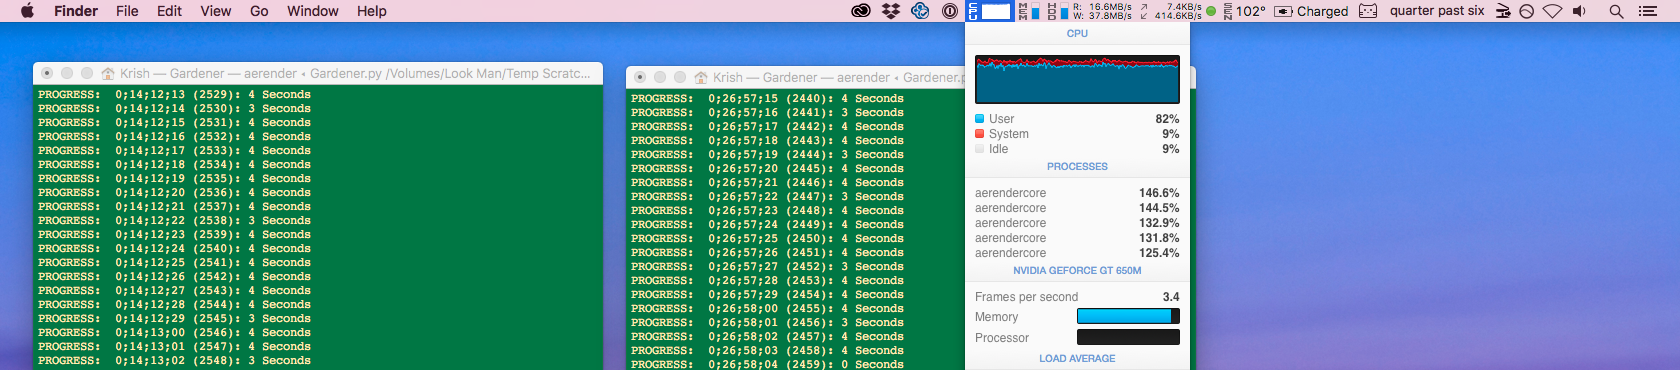Select the aerendercore process at 144.5%
1680x370 pixels.
coord(1077,208)
